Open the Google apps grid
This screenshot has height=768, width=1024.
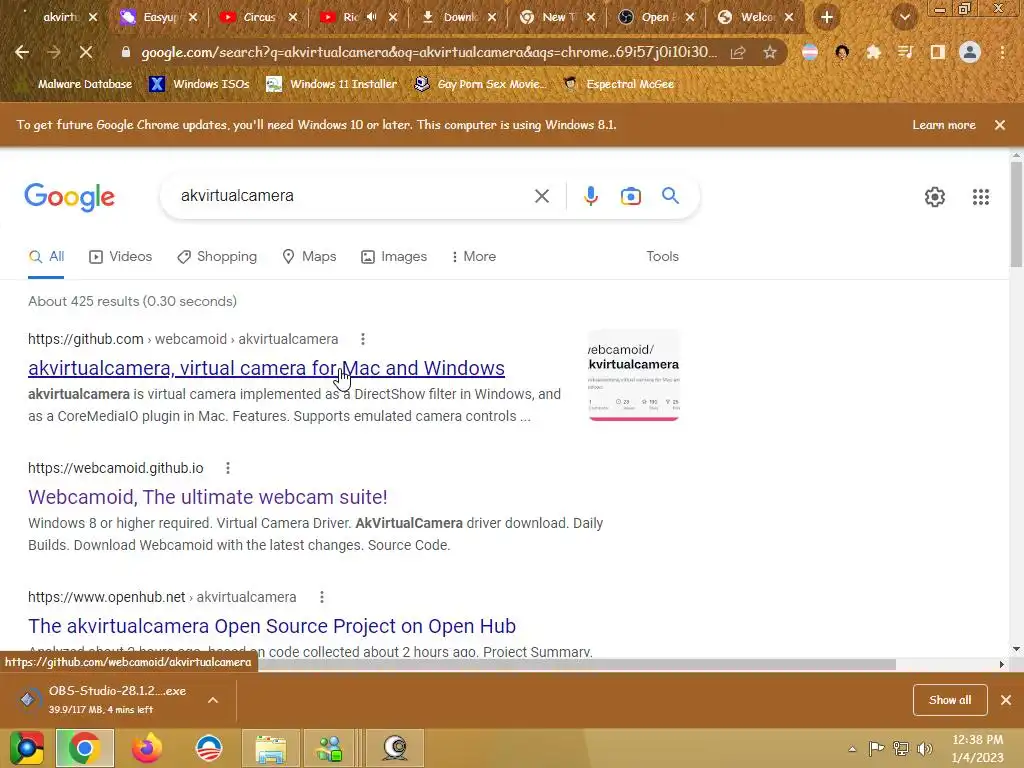point(980,197)
